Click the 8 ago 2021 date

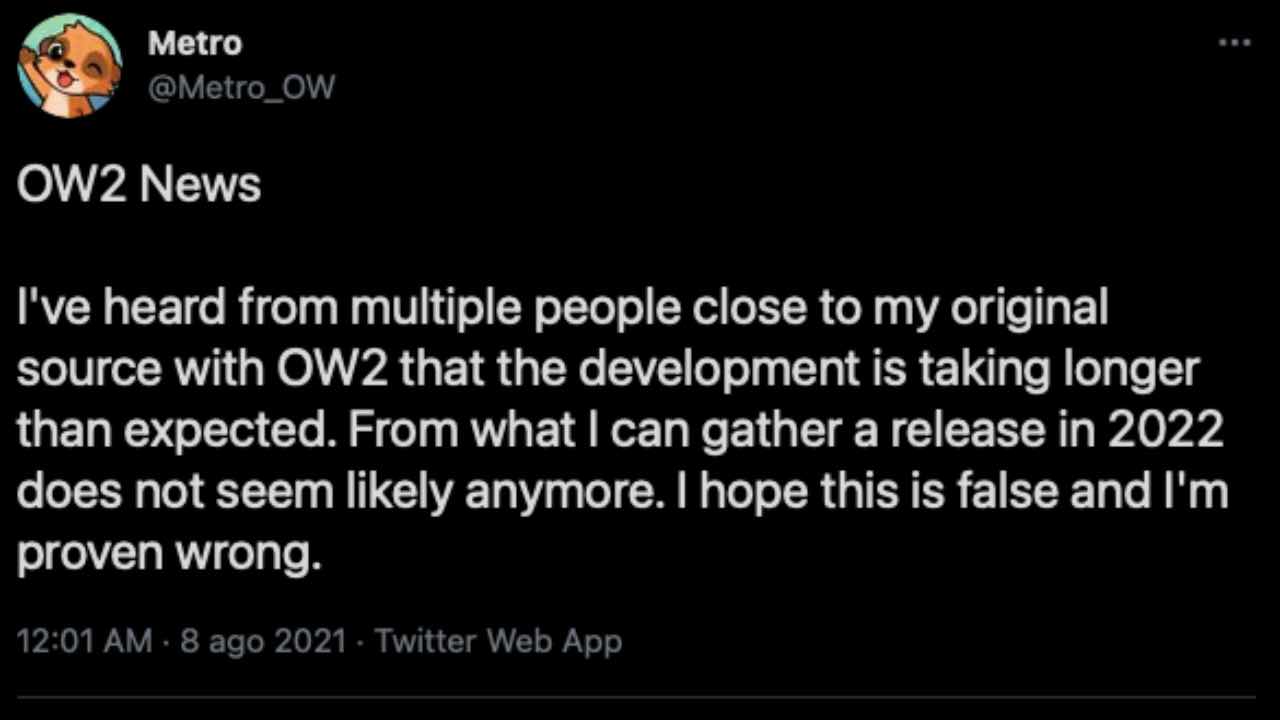pyautogui.click(x=263, y=640)
